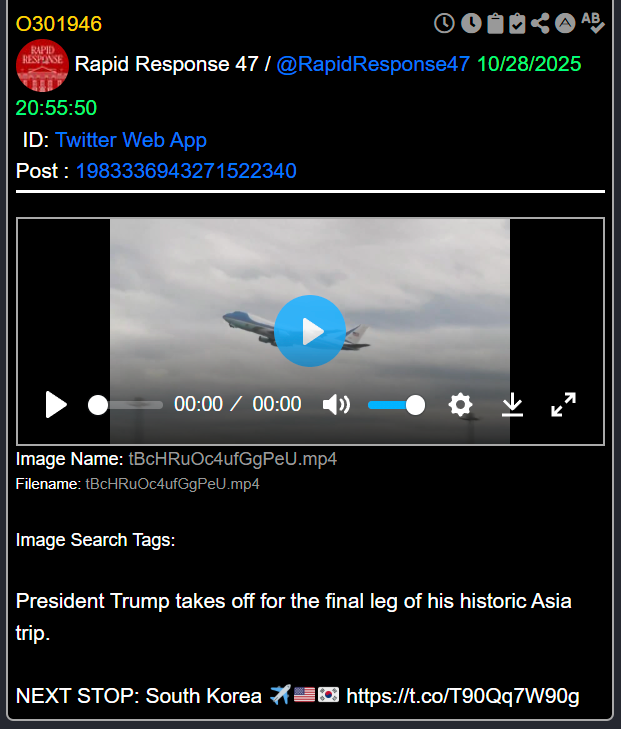Open the @RapidResponse47 handle link

(372, 65)
